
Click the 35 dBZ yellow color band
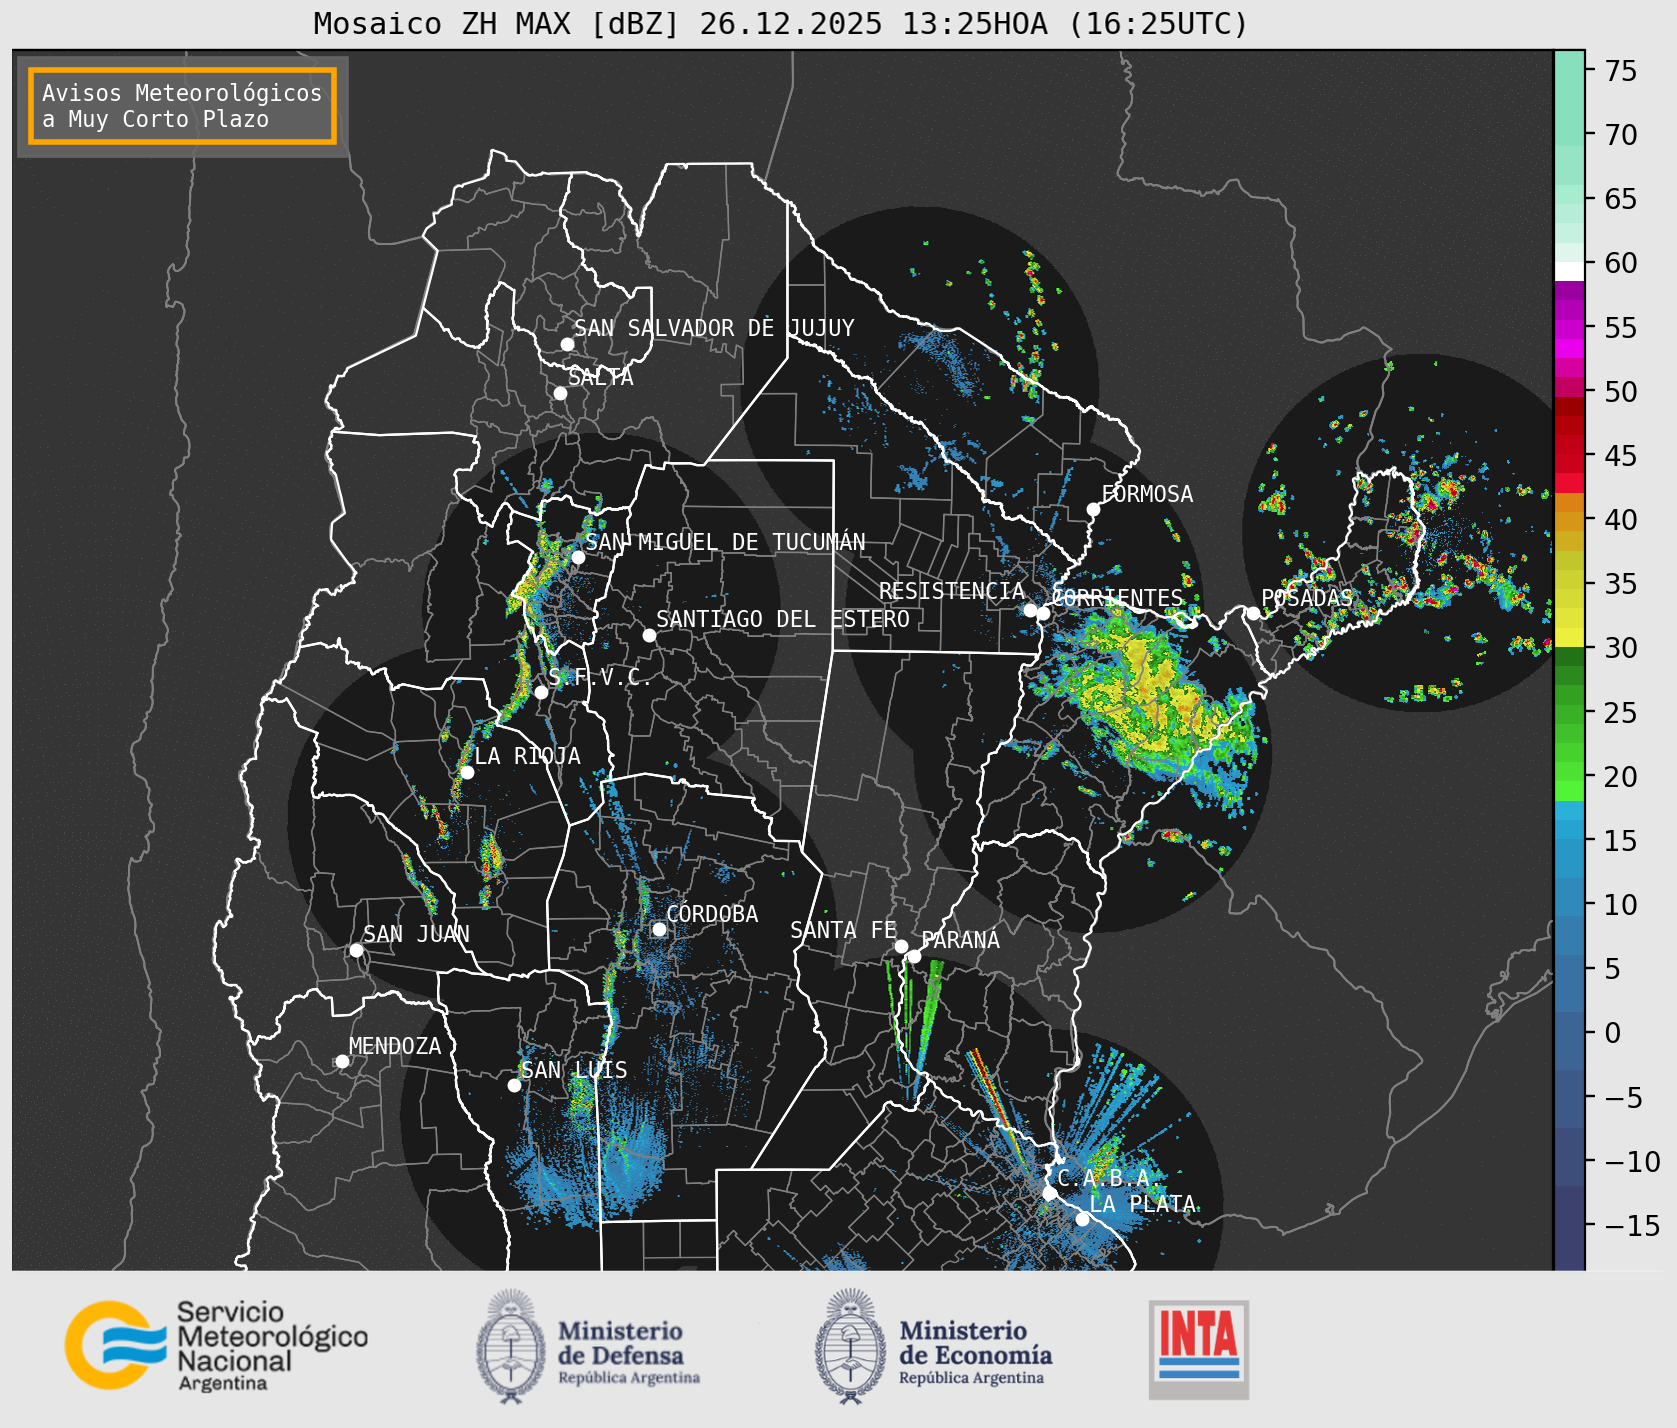1569,580
